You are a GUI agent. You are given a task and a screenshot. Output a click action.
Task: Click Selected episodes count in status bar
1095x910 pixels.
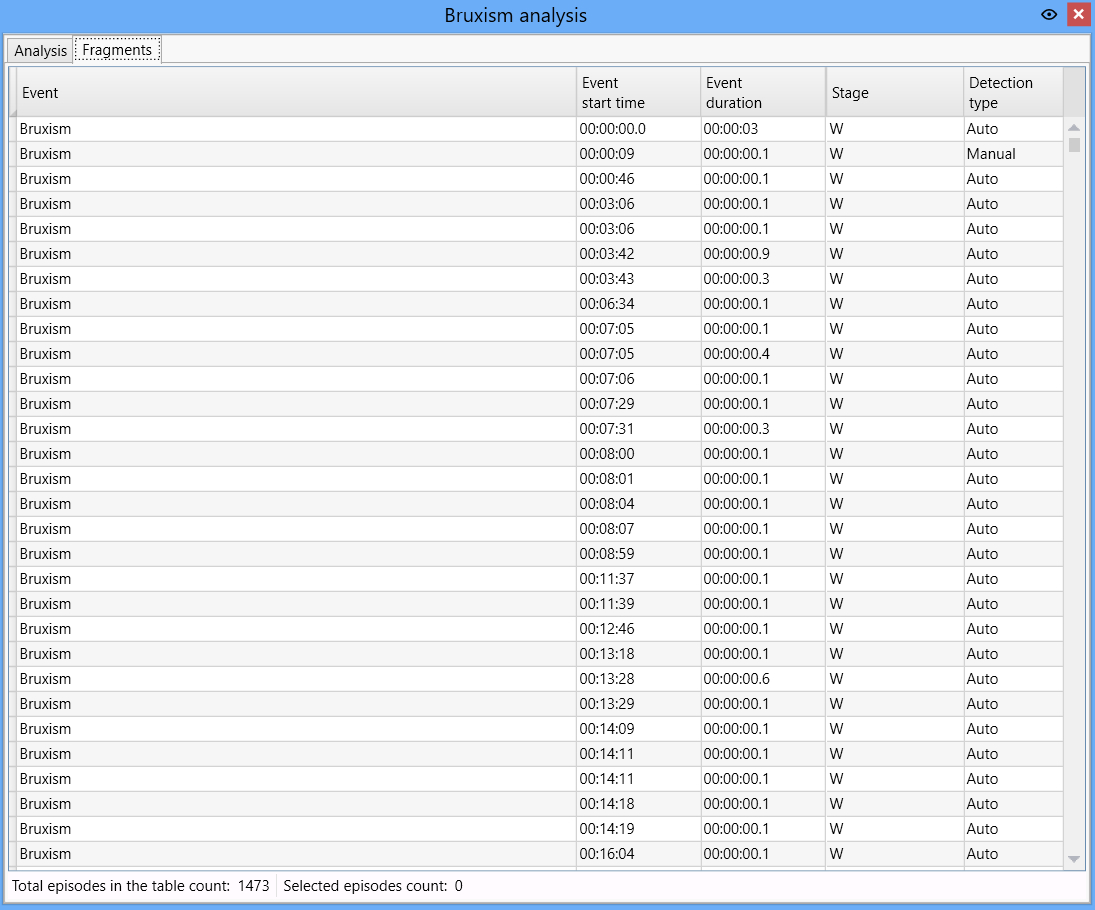coord(373,886)
